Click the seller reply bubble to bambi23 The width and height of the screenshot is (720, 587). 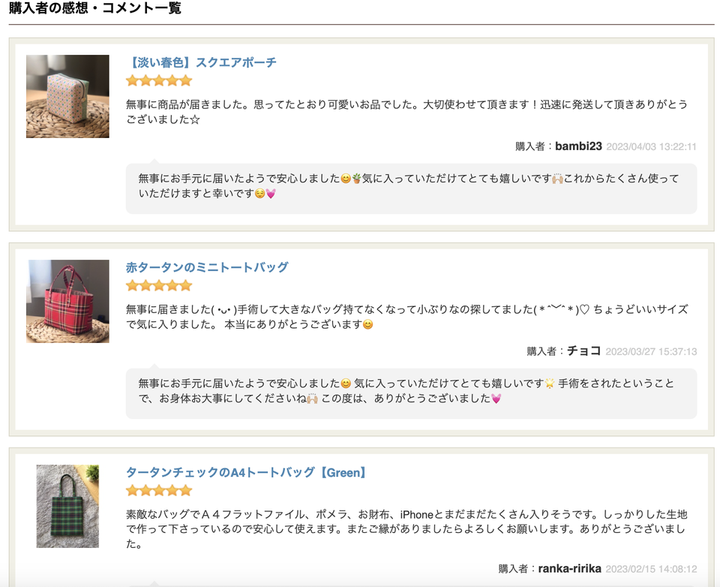coord(411,188)
